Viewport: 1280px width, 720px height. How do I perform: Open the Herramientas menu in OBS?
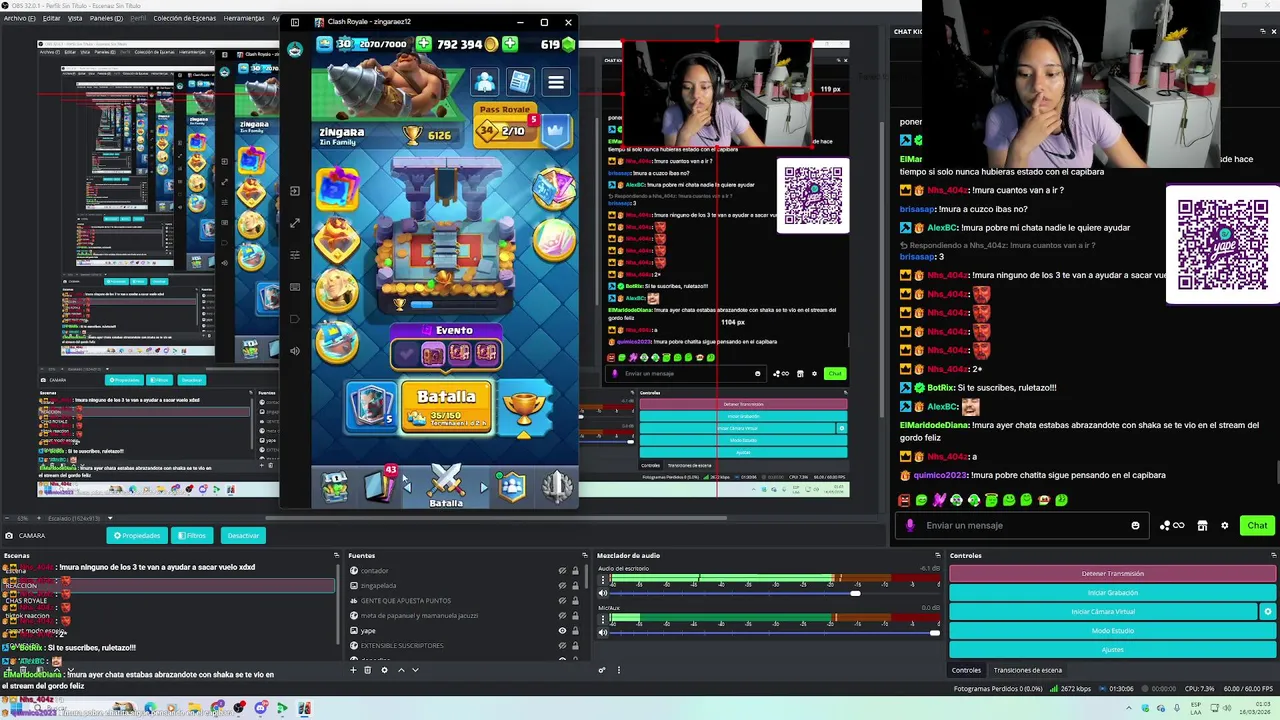[x=244, y=18]
